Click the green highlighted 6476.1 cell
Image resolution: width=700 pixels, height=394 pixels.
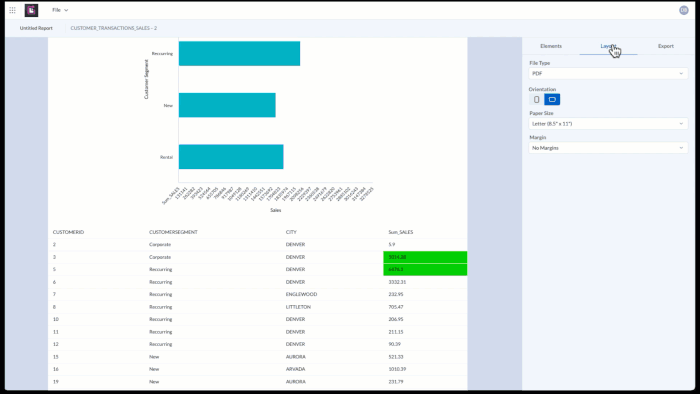[425, 270]
